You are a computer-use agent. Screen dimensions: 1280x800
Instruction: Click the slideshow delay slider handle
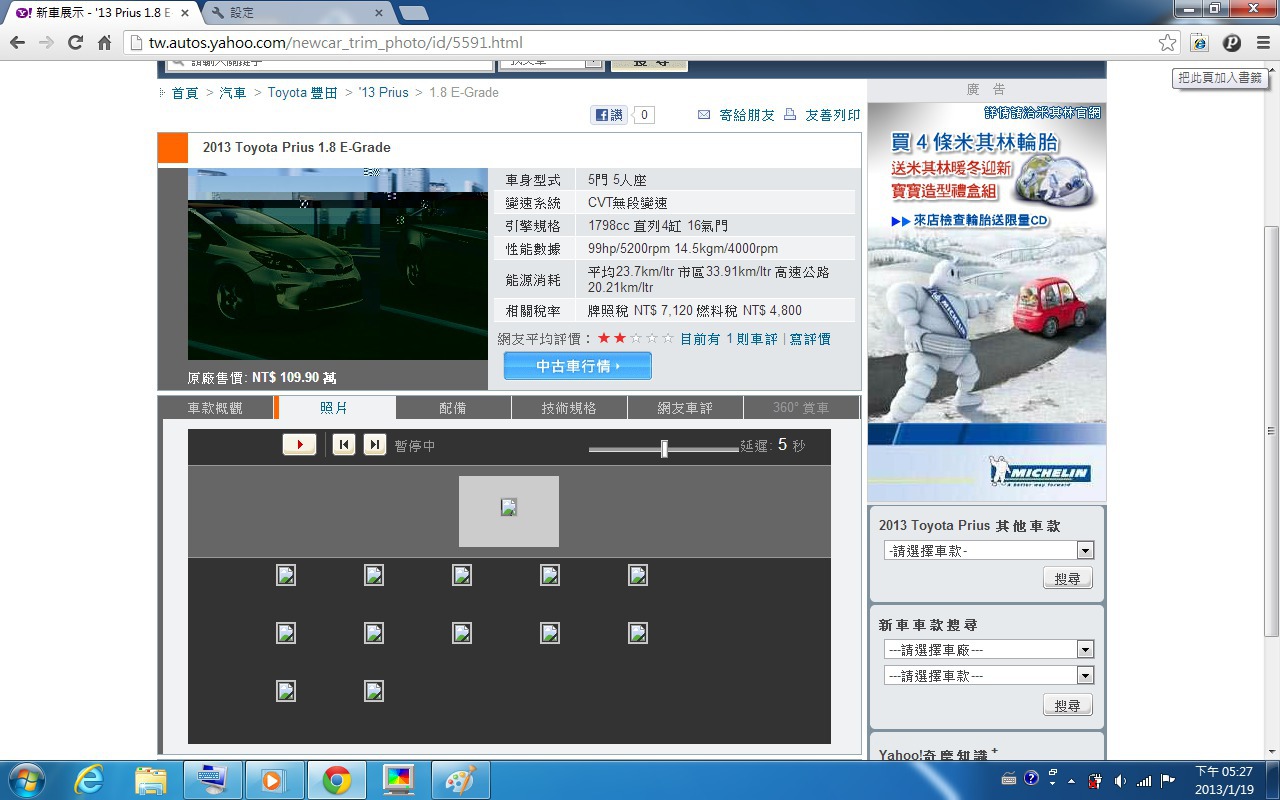coord(664,449)
